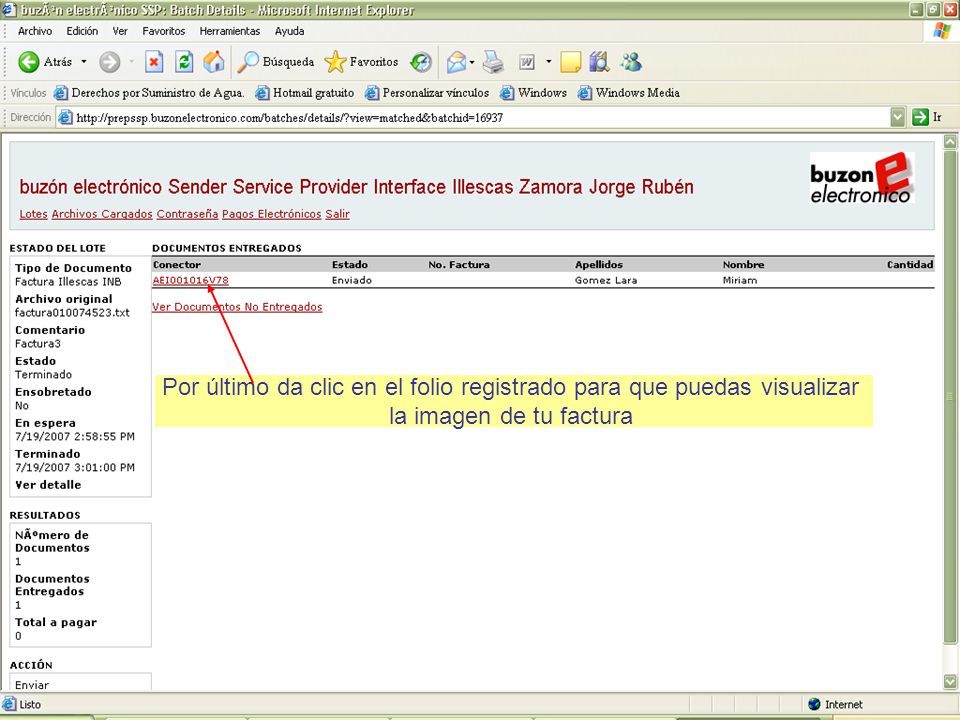
Task: Click the Listo status bar text
Action: pyautogui.click(x=30, y=705)
